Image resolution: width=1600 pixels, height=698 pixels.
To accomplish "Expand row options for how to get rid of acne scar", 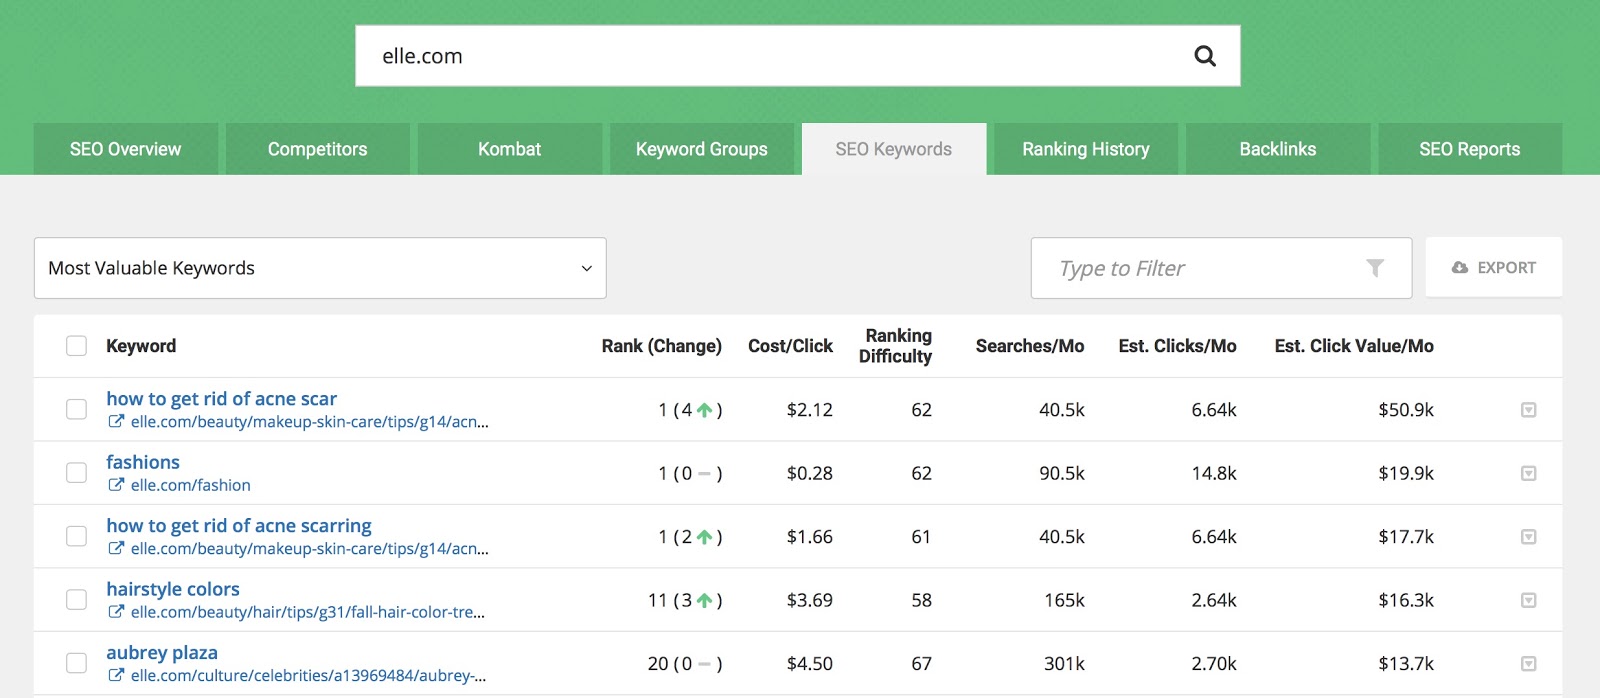I will [1528, 410].
